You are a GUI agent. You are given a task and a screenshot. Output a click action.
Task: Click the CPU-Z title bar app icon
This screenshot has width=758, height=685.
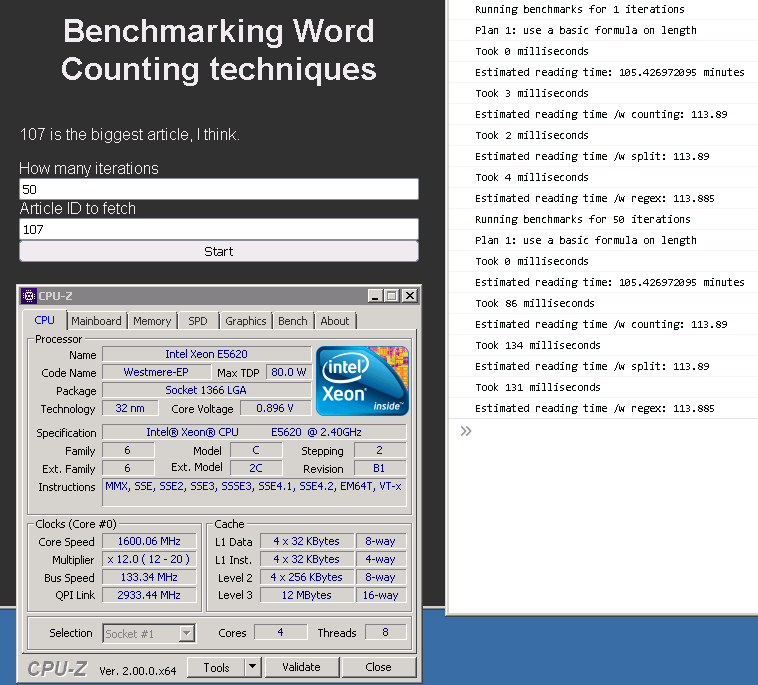29,296
